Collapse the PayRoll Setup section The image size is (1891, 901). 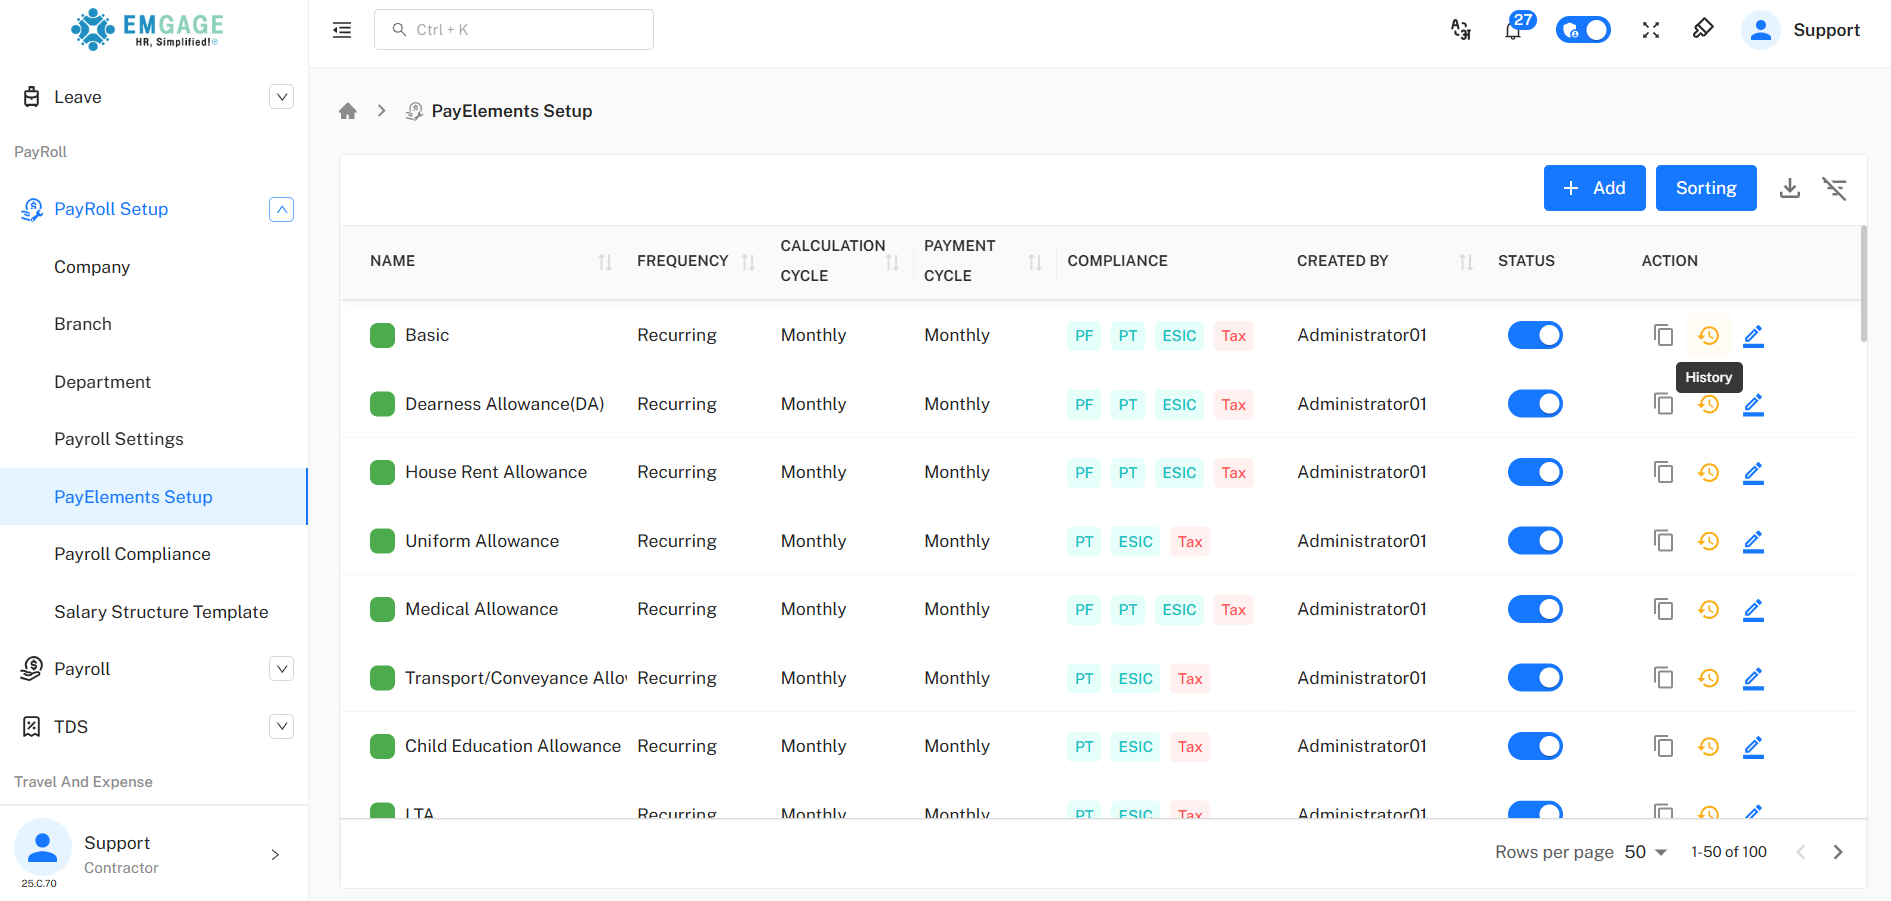click(281, 209)
